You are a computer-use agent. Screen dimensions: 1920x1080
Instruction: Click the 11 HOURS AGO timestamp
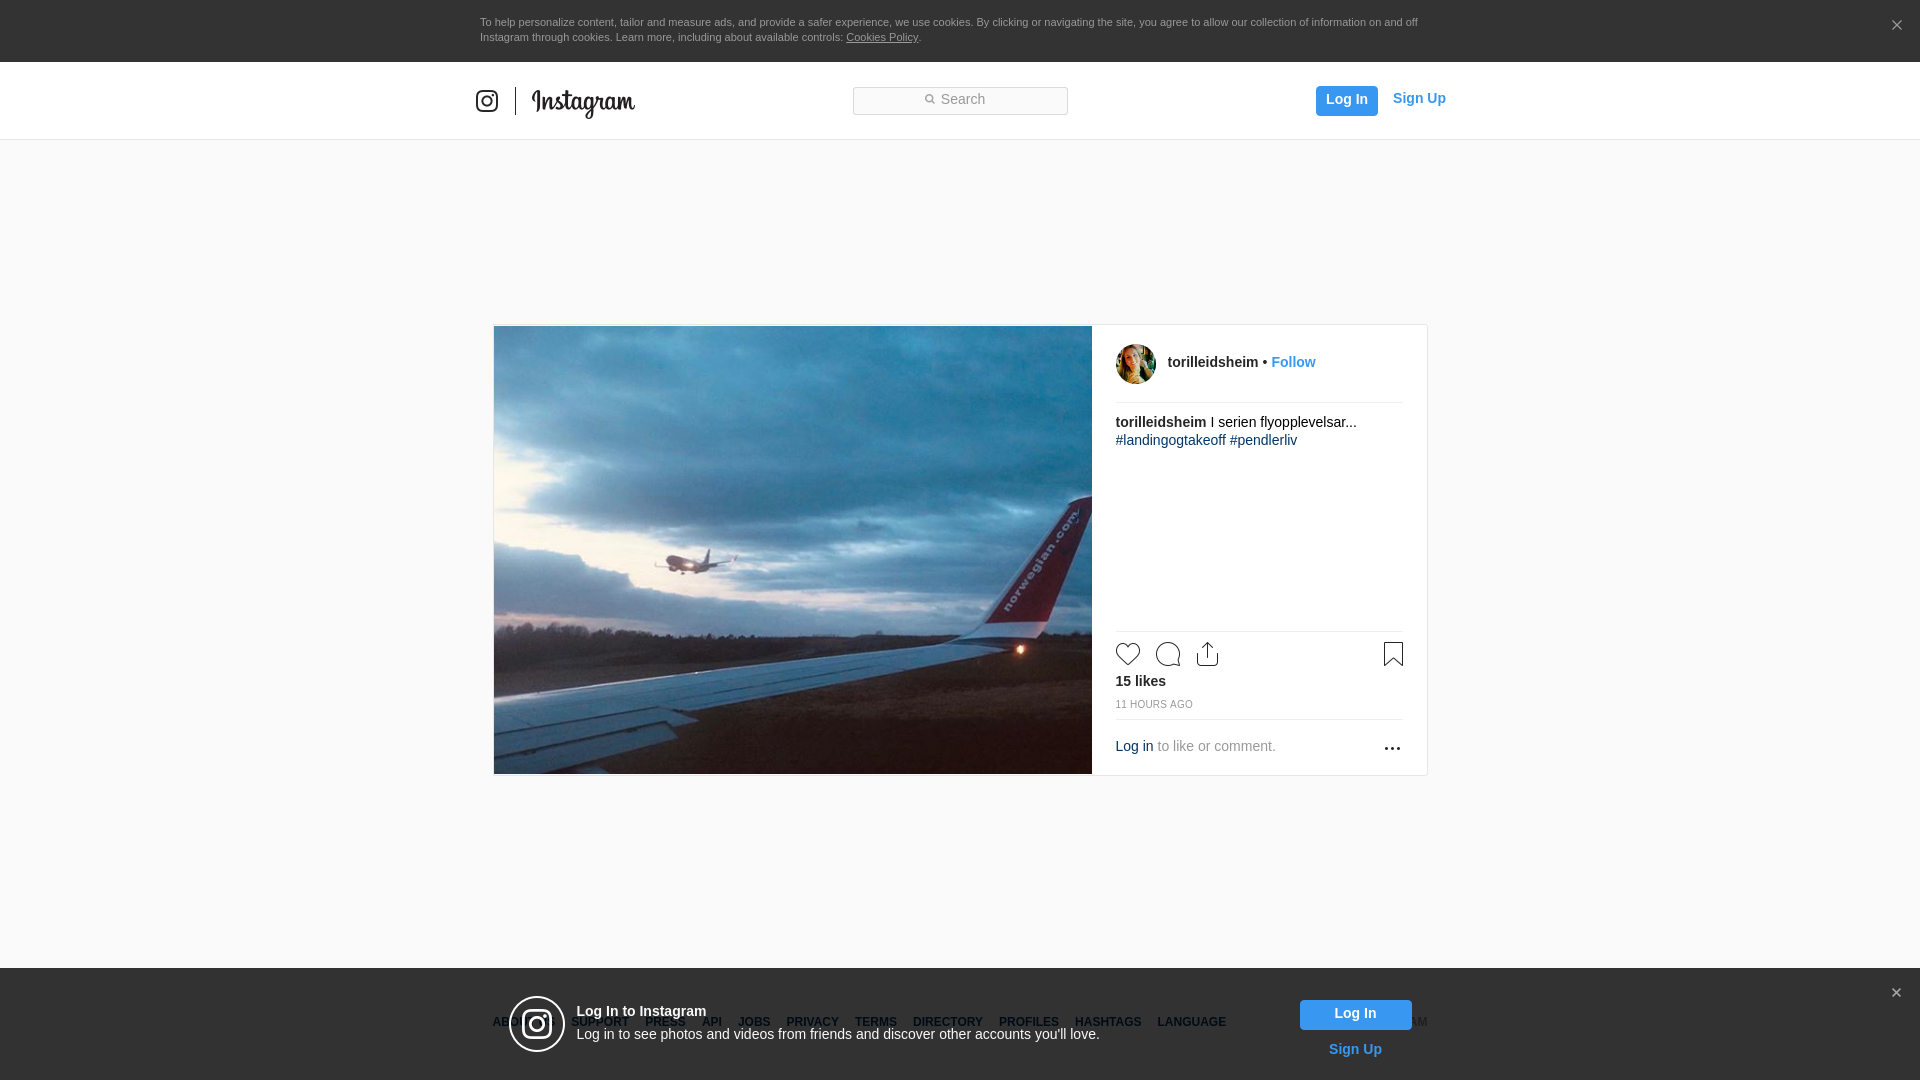click(x=1154, y=705)
